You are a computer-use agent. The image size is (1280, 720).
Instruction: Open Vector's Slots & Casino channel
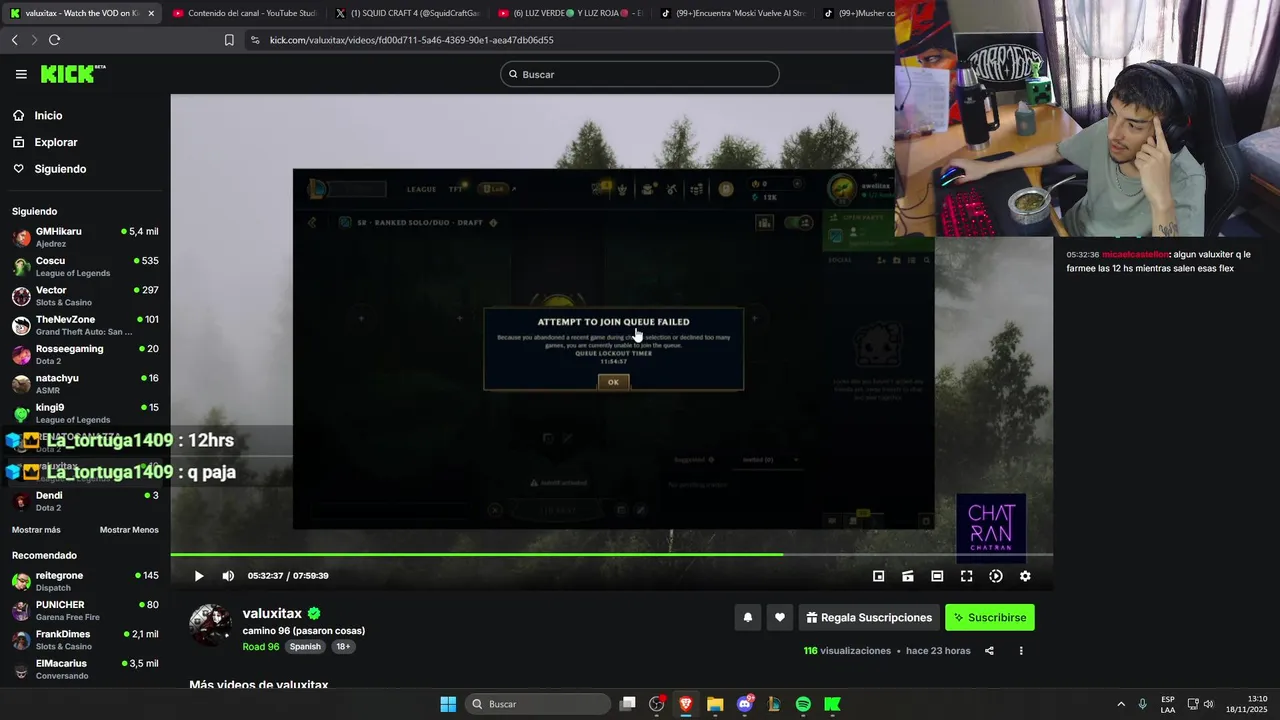click(85, 296)
